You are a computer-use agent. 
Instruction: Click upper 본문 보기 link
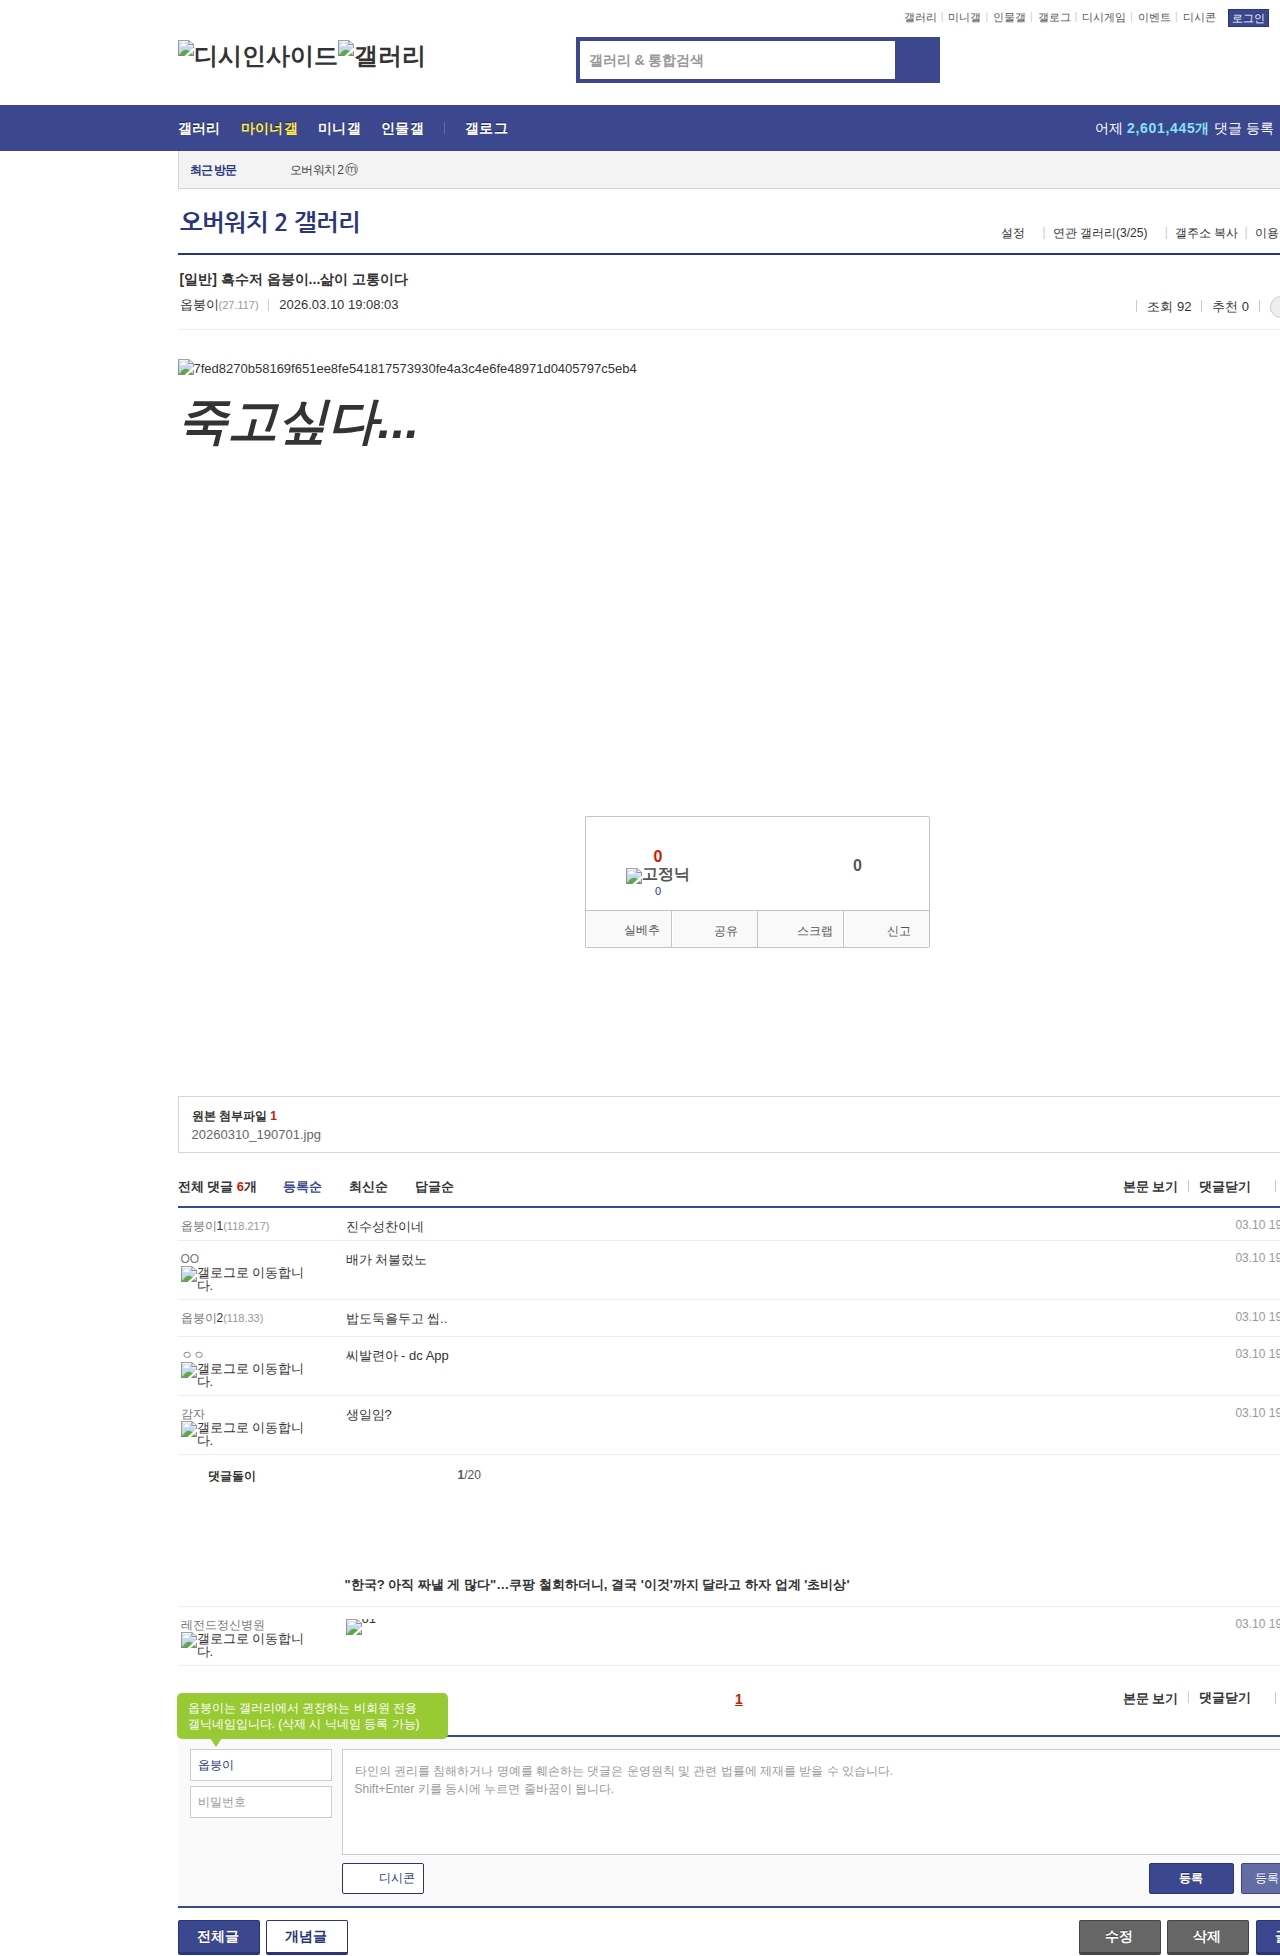coord(1150,1187)
